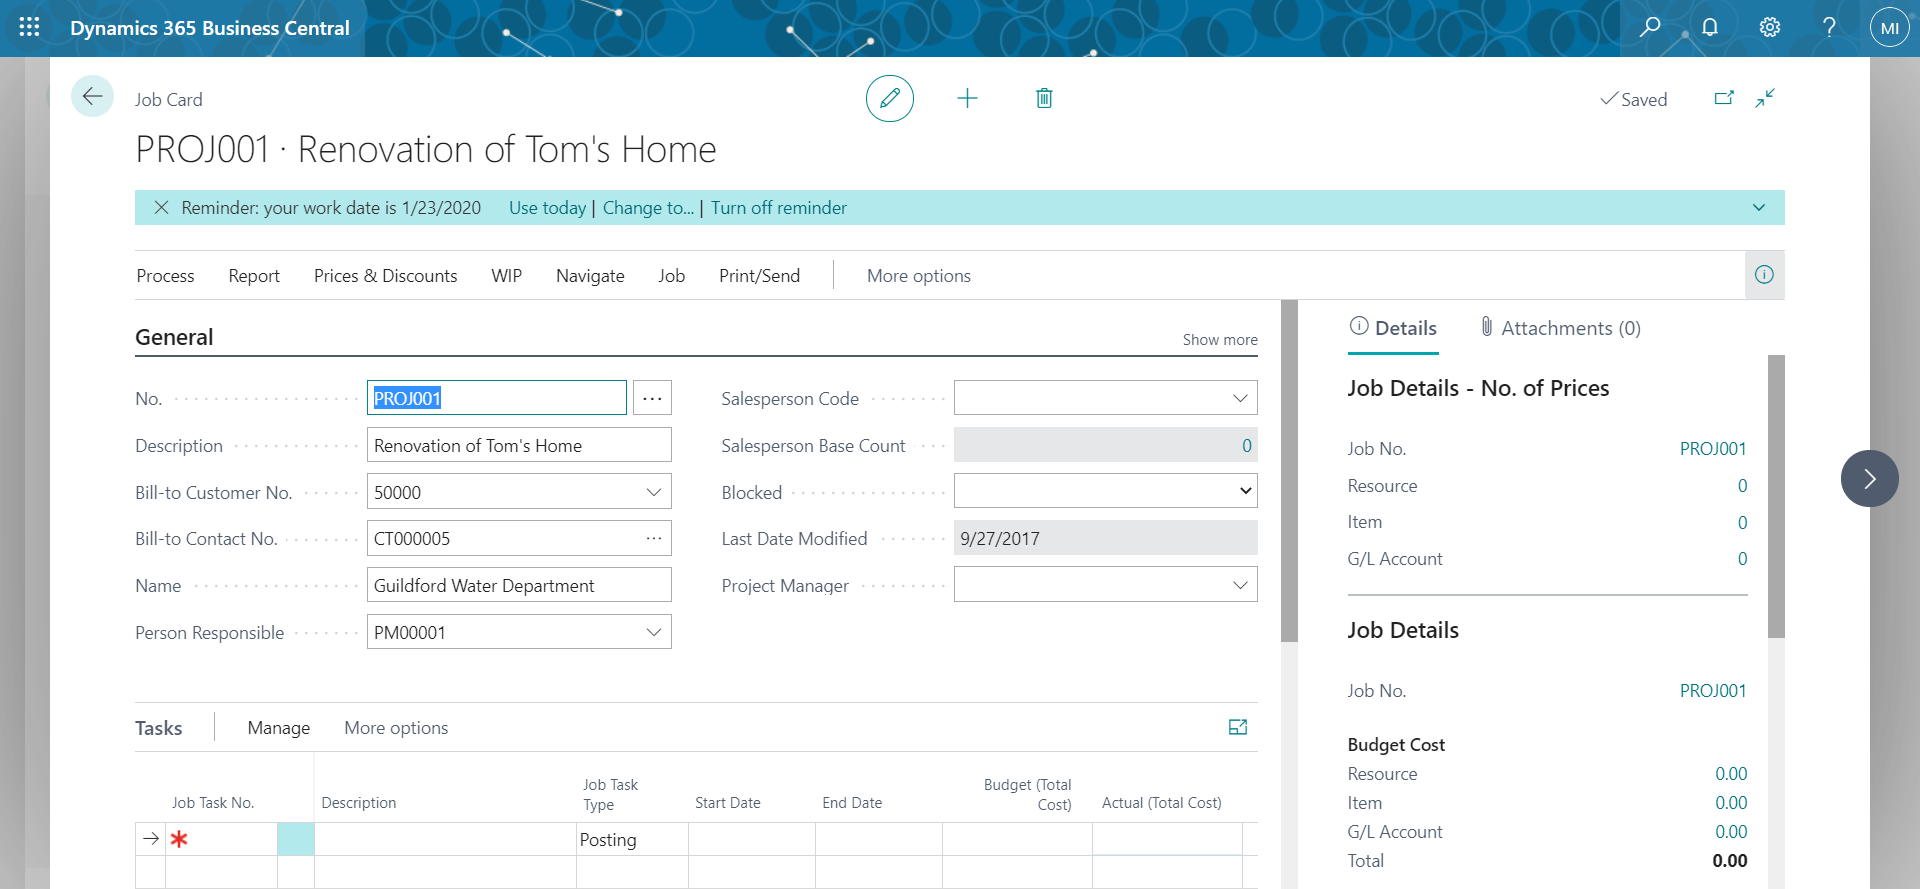Click More options in Tasks
This screenshot has width=1920, height=889.
(x=396, y=728)
